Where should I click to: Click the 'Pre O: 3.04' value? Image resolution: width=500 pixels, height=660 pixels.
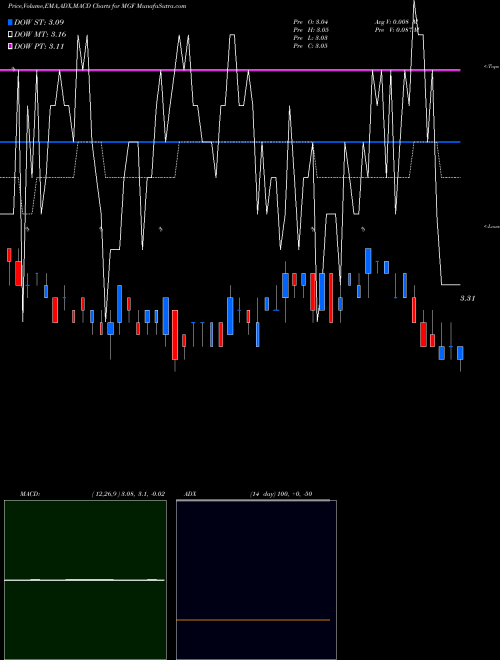pyautogui.click(x=311, y=22)
